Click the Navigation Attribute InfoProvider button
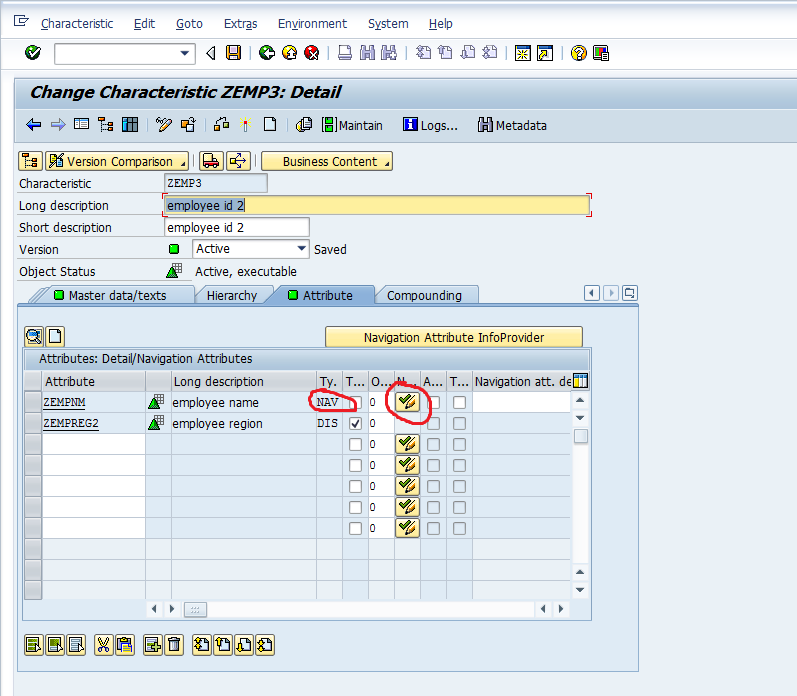This screenshot has height=696, width=797. [454, 337]
